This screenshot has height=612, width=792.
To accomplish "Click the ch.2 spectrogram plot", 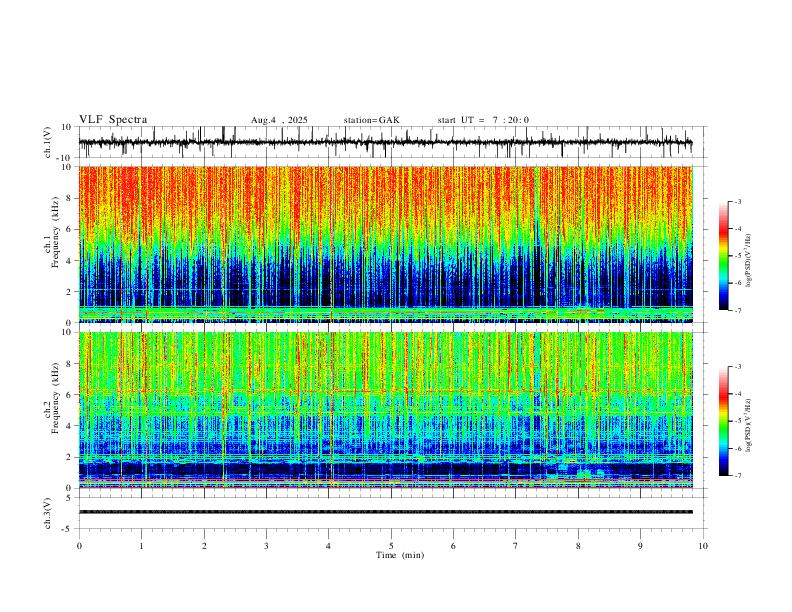I will click(x=386, y=410).
